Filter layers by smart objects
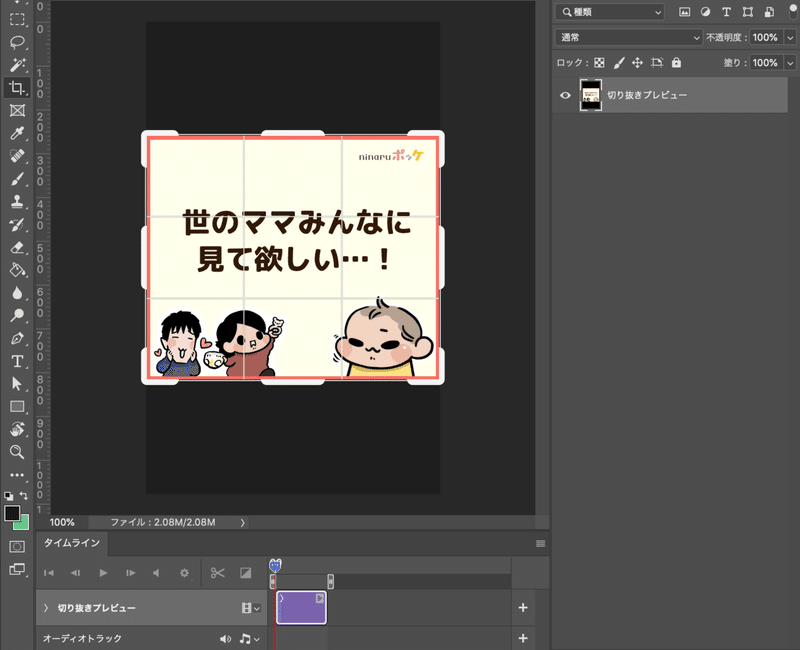 769,12
